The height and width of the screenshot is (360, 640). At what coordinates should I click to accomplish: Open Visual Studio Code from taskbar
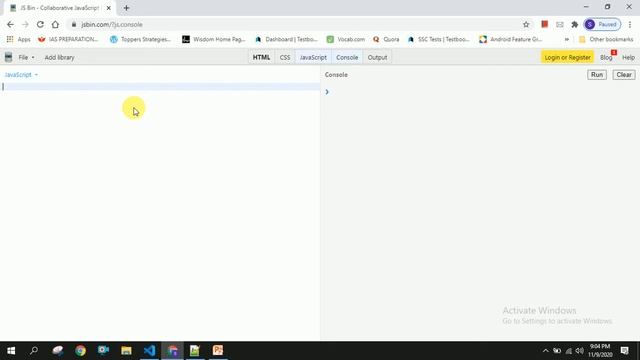click(149, 351)
